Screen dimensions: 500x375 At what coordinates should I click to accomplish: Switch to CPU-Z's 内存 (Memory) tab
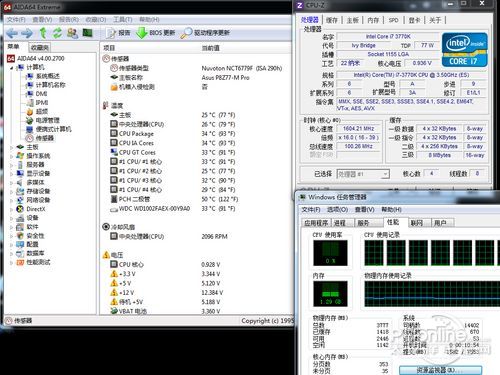[373, 20]
